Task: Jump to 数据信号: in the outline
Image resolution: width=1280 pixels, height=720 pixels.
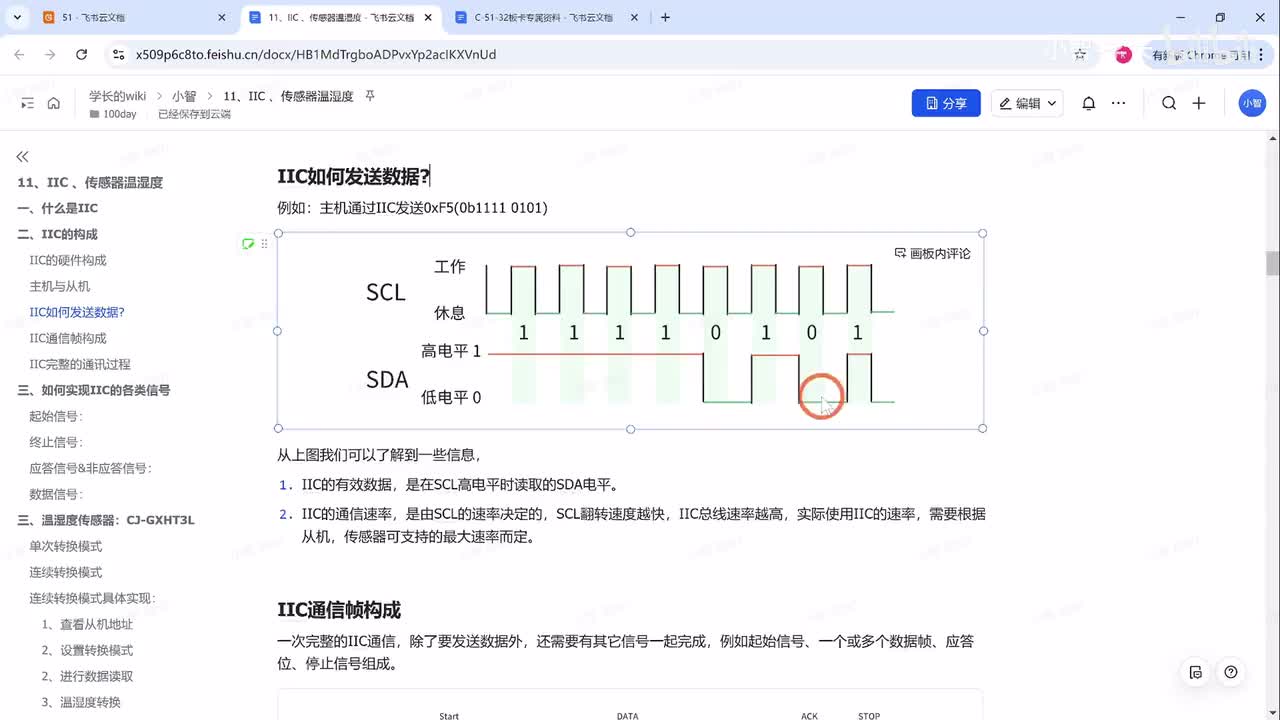Action: pos(56,494)
